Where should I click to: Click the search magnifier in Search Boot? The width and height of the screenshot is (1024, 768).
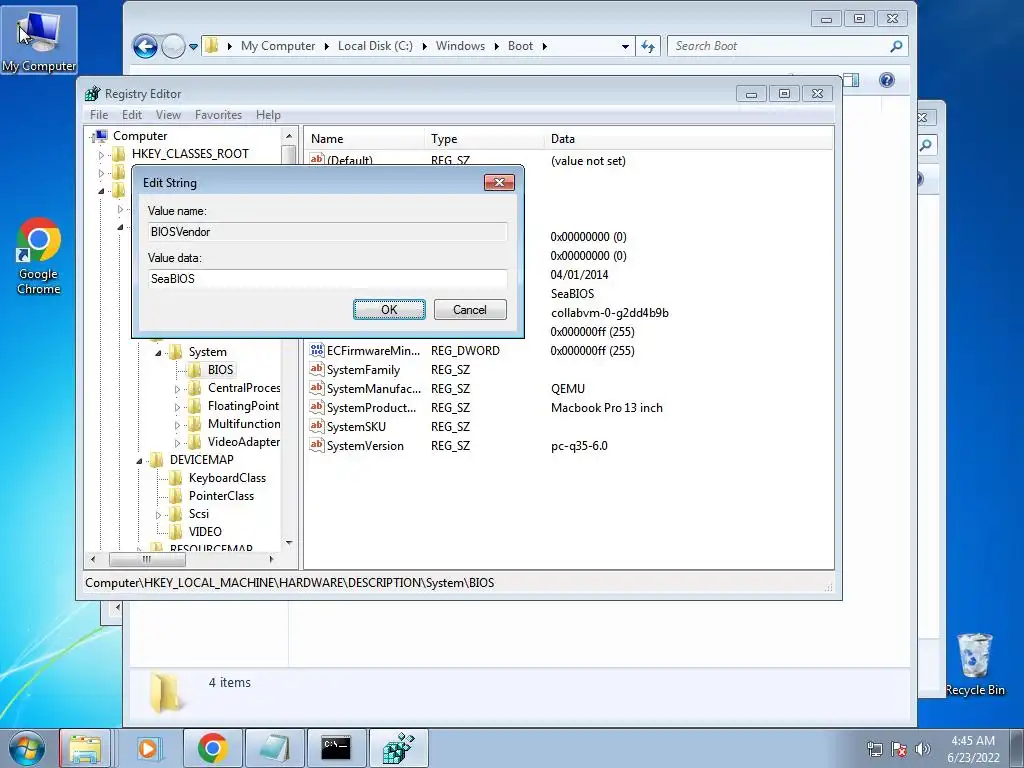(896, 46)
